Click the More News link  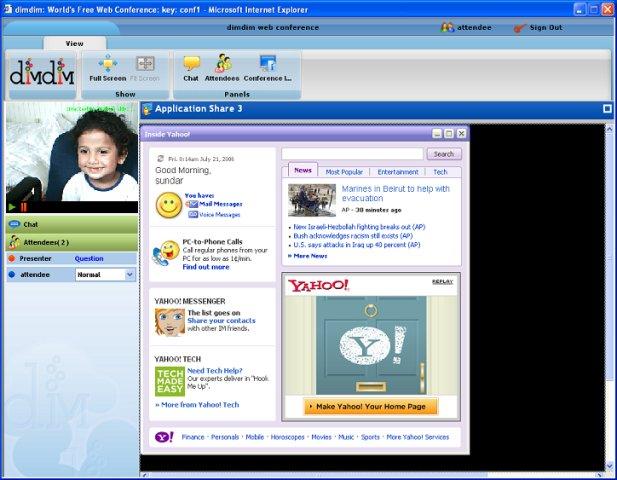click(310, 256)
